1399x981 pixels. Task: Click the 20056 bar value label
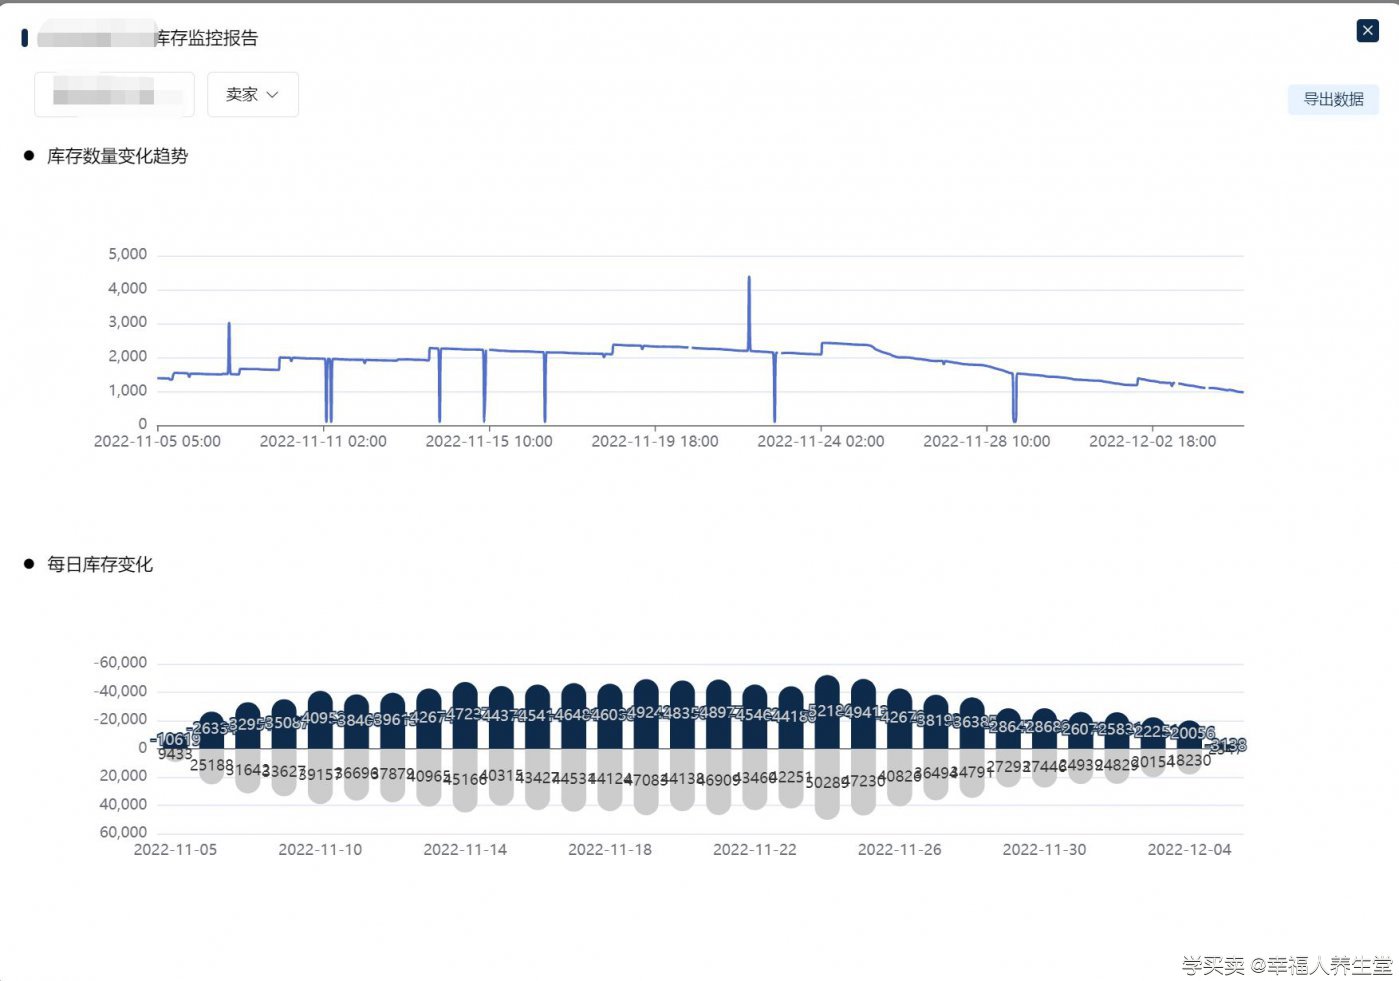pyautogui.click(x=1193, y=733)
